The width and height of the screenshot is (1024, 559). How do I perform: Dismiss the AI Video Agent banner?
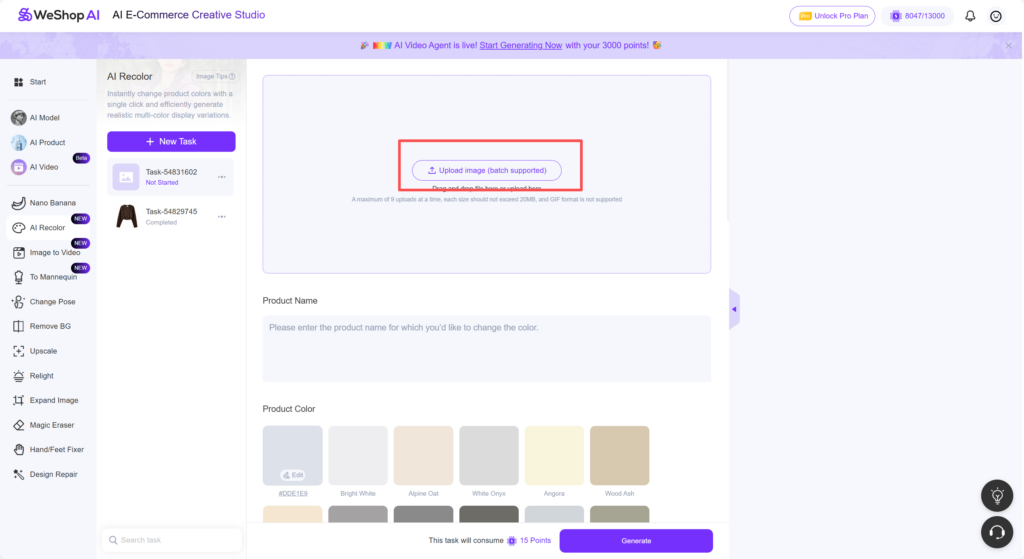pos(1008,46)
